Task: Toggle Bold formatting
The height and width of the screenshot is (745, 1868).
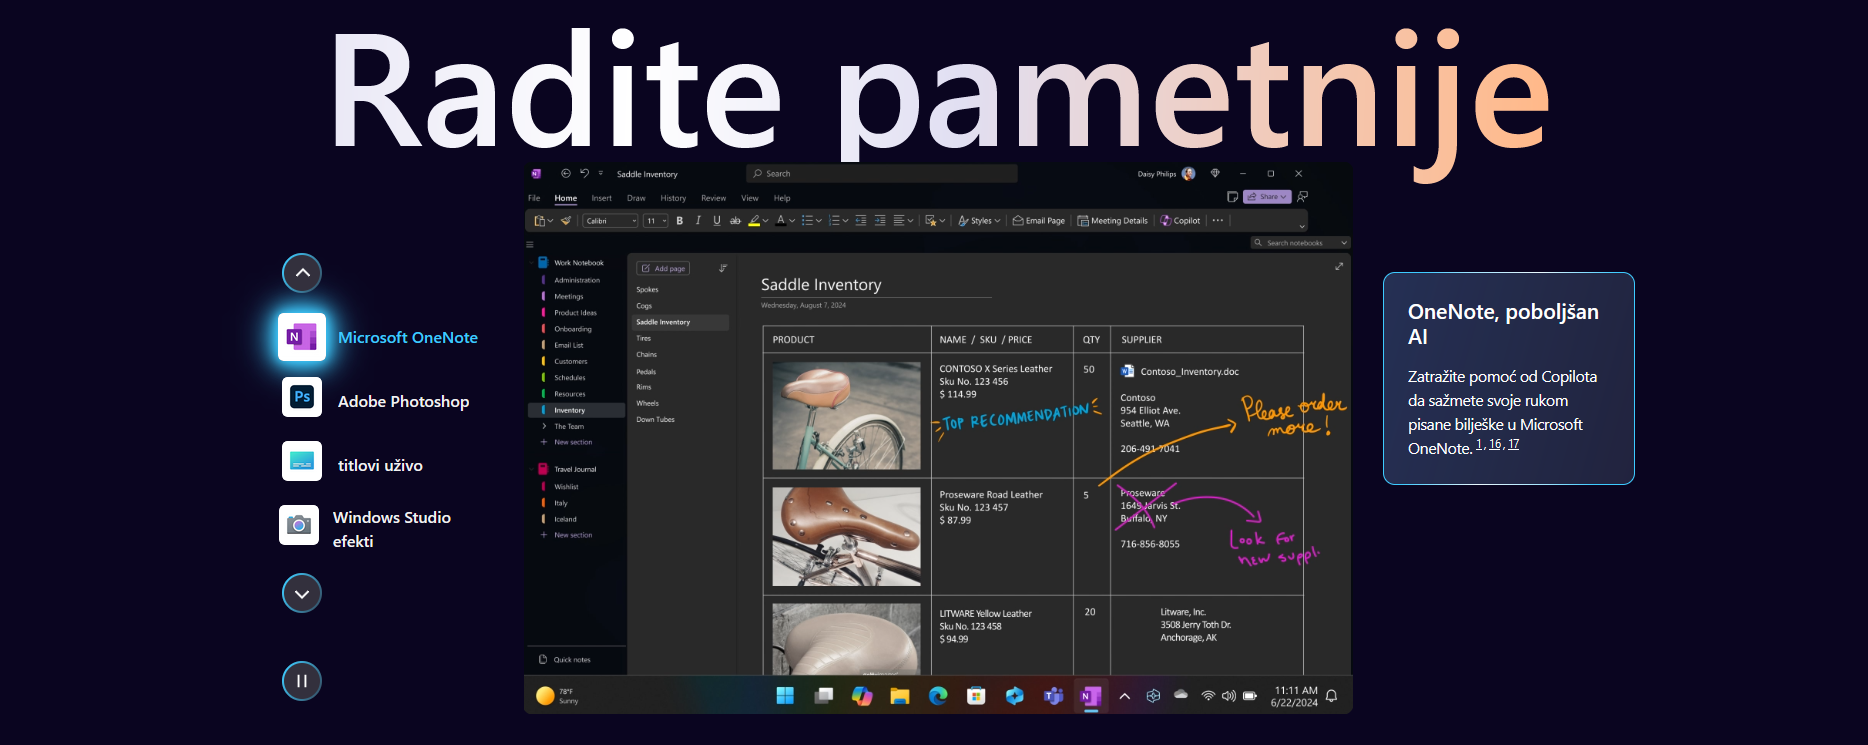Action: [680, 221]
